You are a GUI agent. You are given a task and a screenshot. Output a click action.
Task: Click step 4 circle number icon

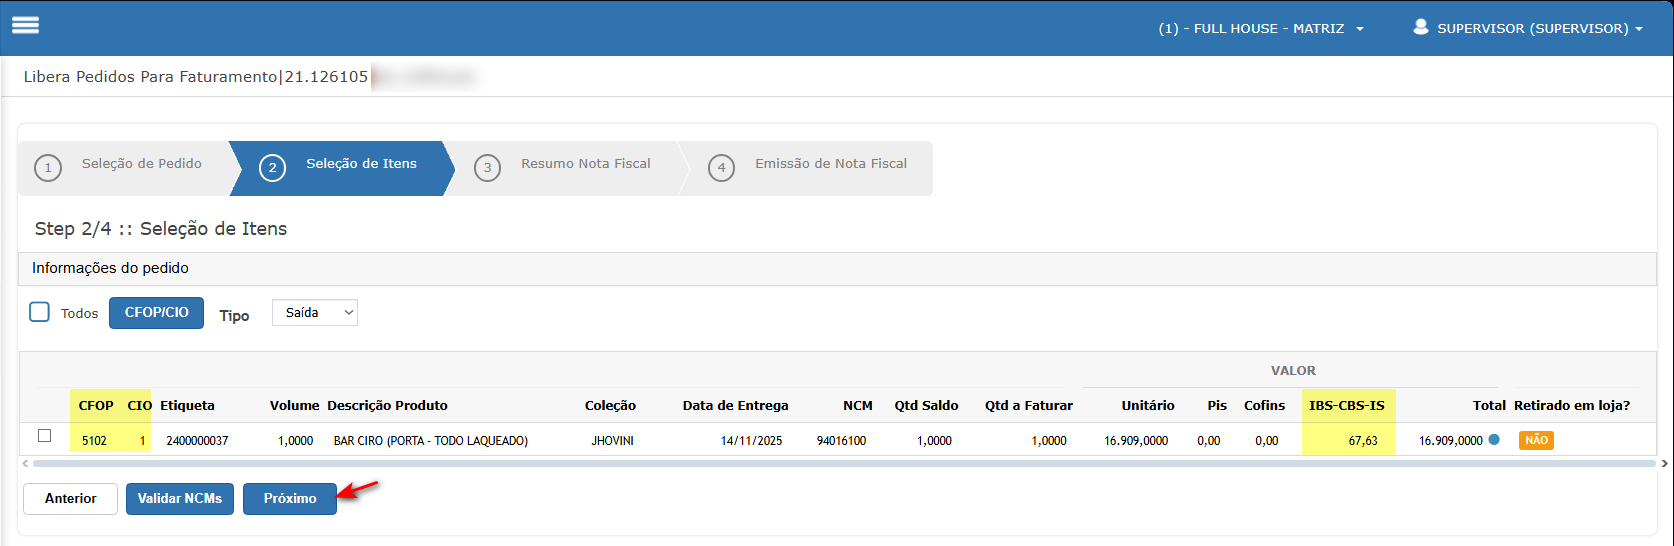[x=721, y=167]
